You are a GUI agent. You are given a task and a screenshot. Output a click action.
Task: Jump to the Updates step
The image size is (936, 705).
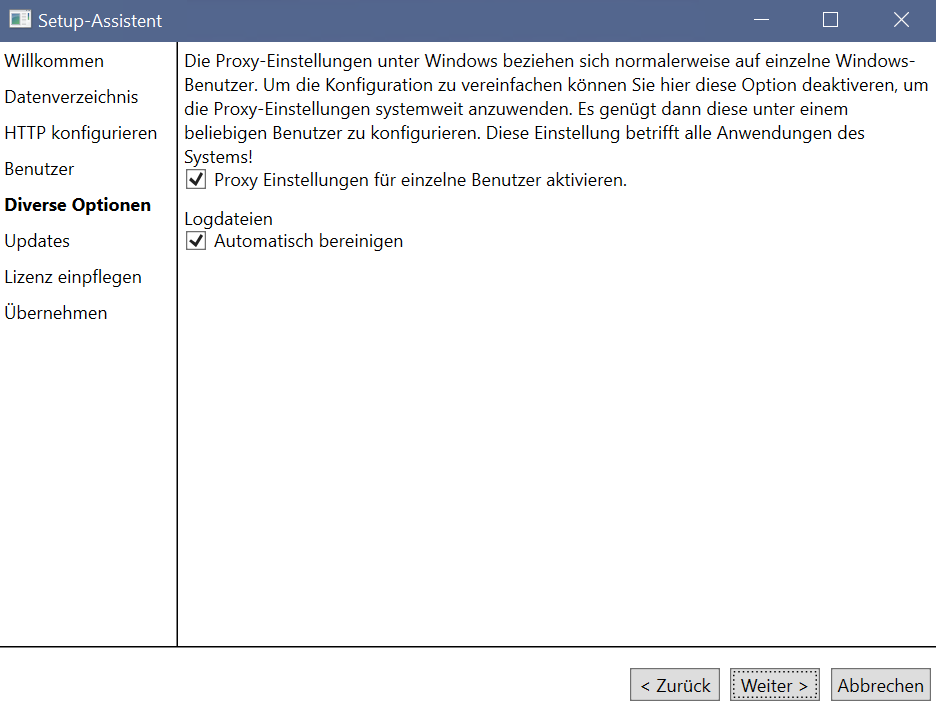(x=37, y=241)
